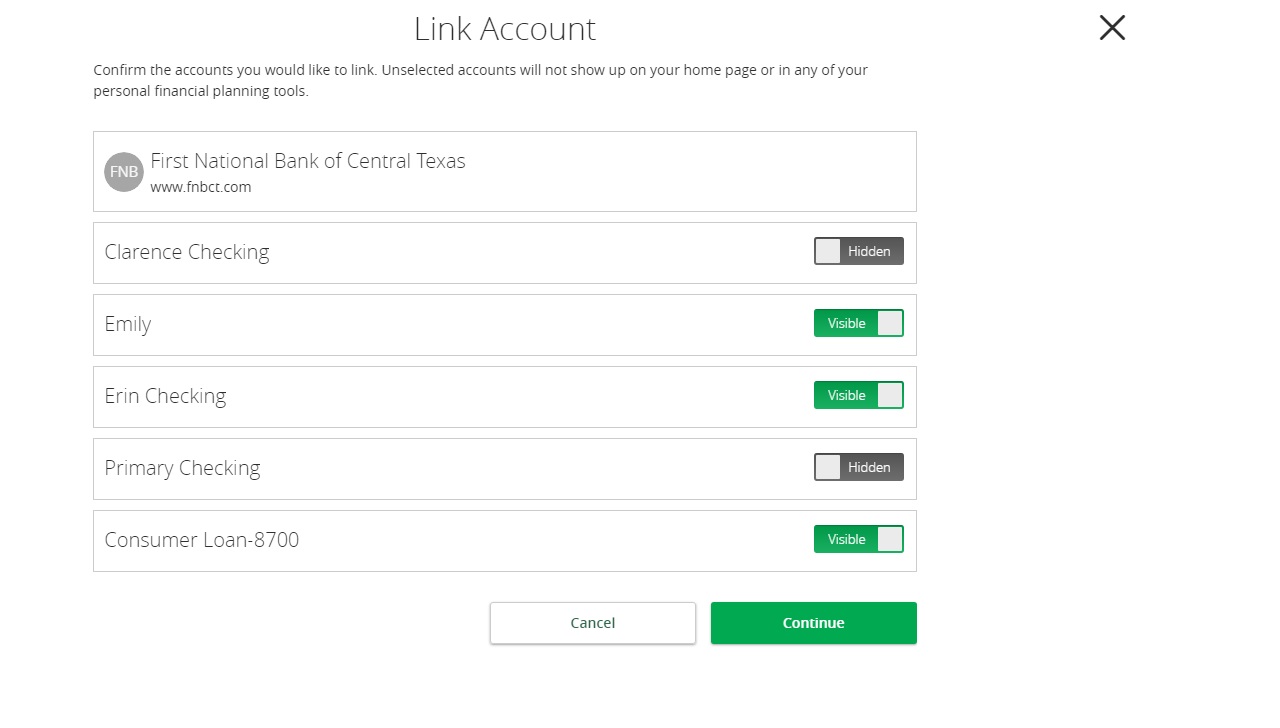Click the Consumer Loan-8700 account name
Screen dimensions: 1280x728
(202, 540)
